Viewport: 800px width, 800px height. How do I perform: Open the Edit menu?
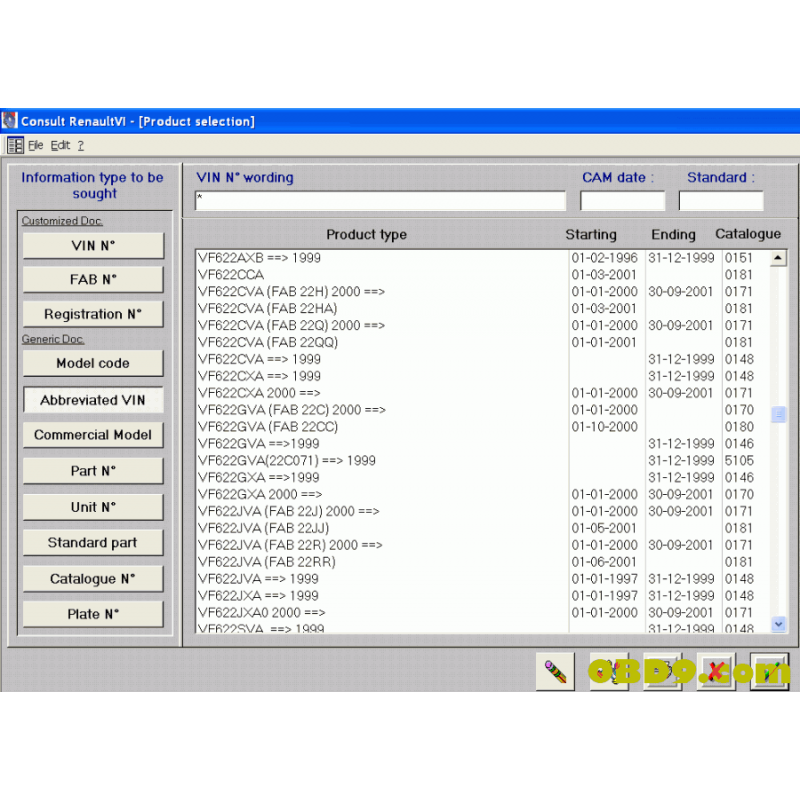(x=60, y=145)
